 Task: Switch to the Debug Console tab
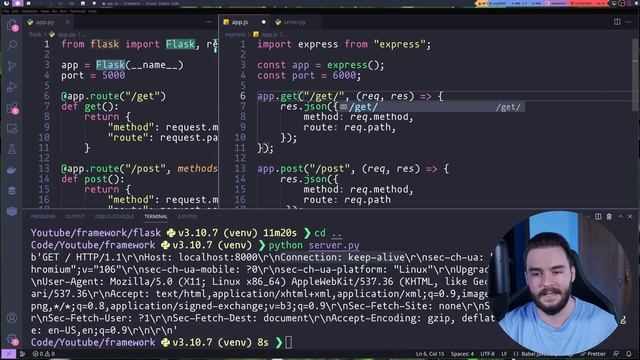pos(114,217)
